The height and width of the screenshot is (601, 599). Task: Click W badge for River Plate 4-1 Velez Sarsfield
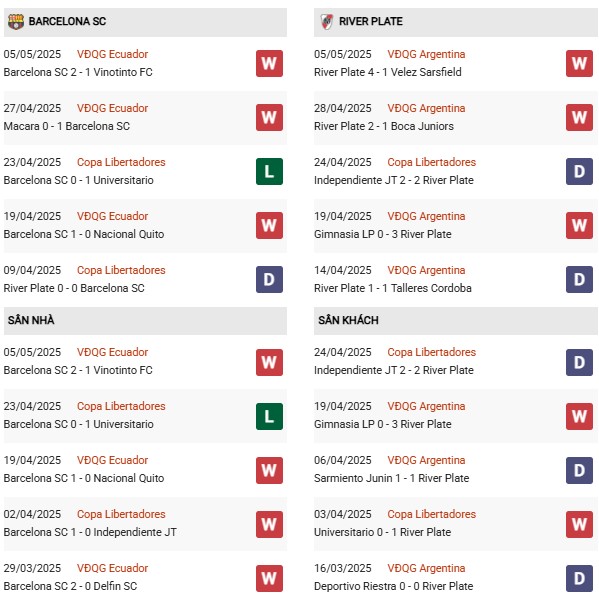(579, 63)
